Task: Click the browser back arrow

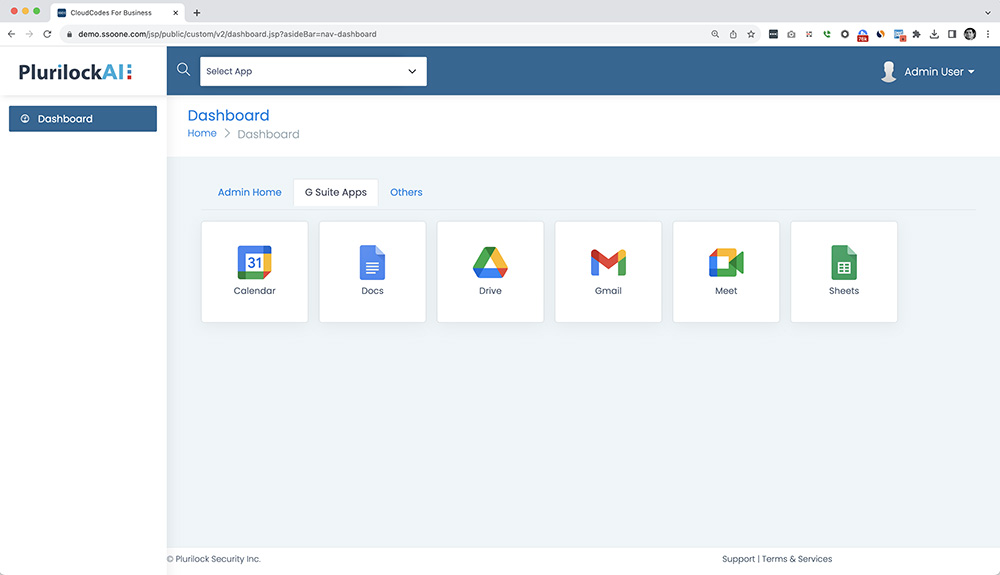Action: tap(11, 34)
